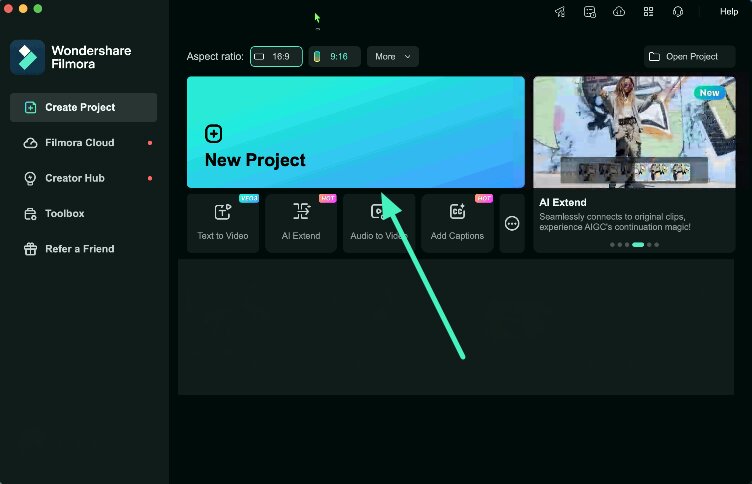Click the Aspect ratio label
The image size is (752, 484).
(215, 57)
